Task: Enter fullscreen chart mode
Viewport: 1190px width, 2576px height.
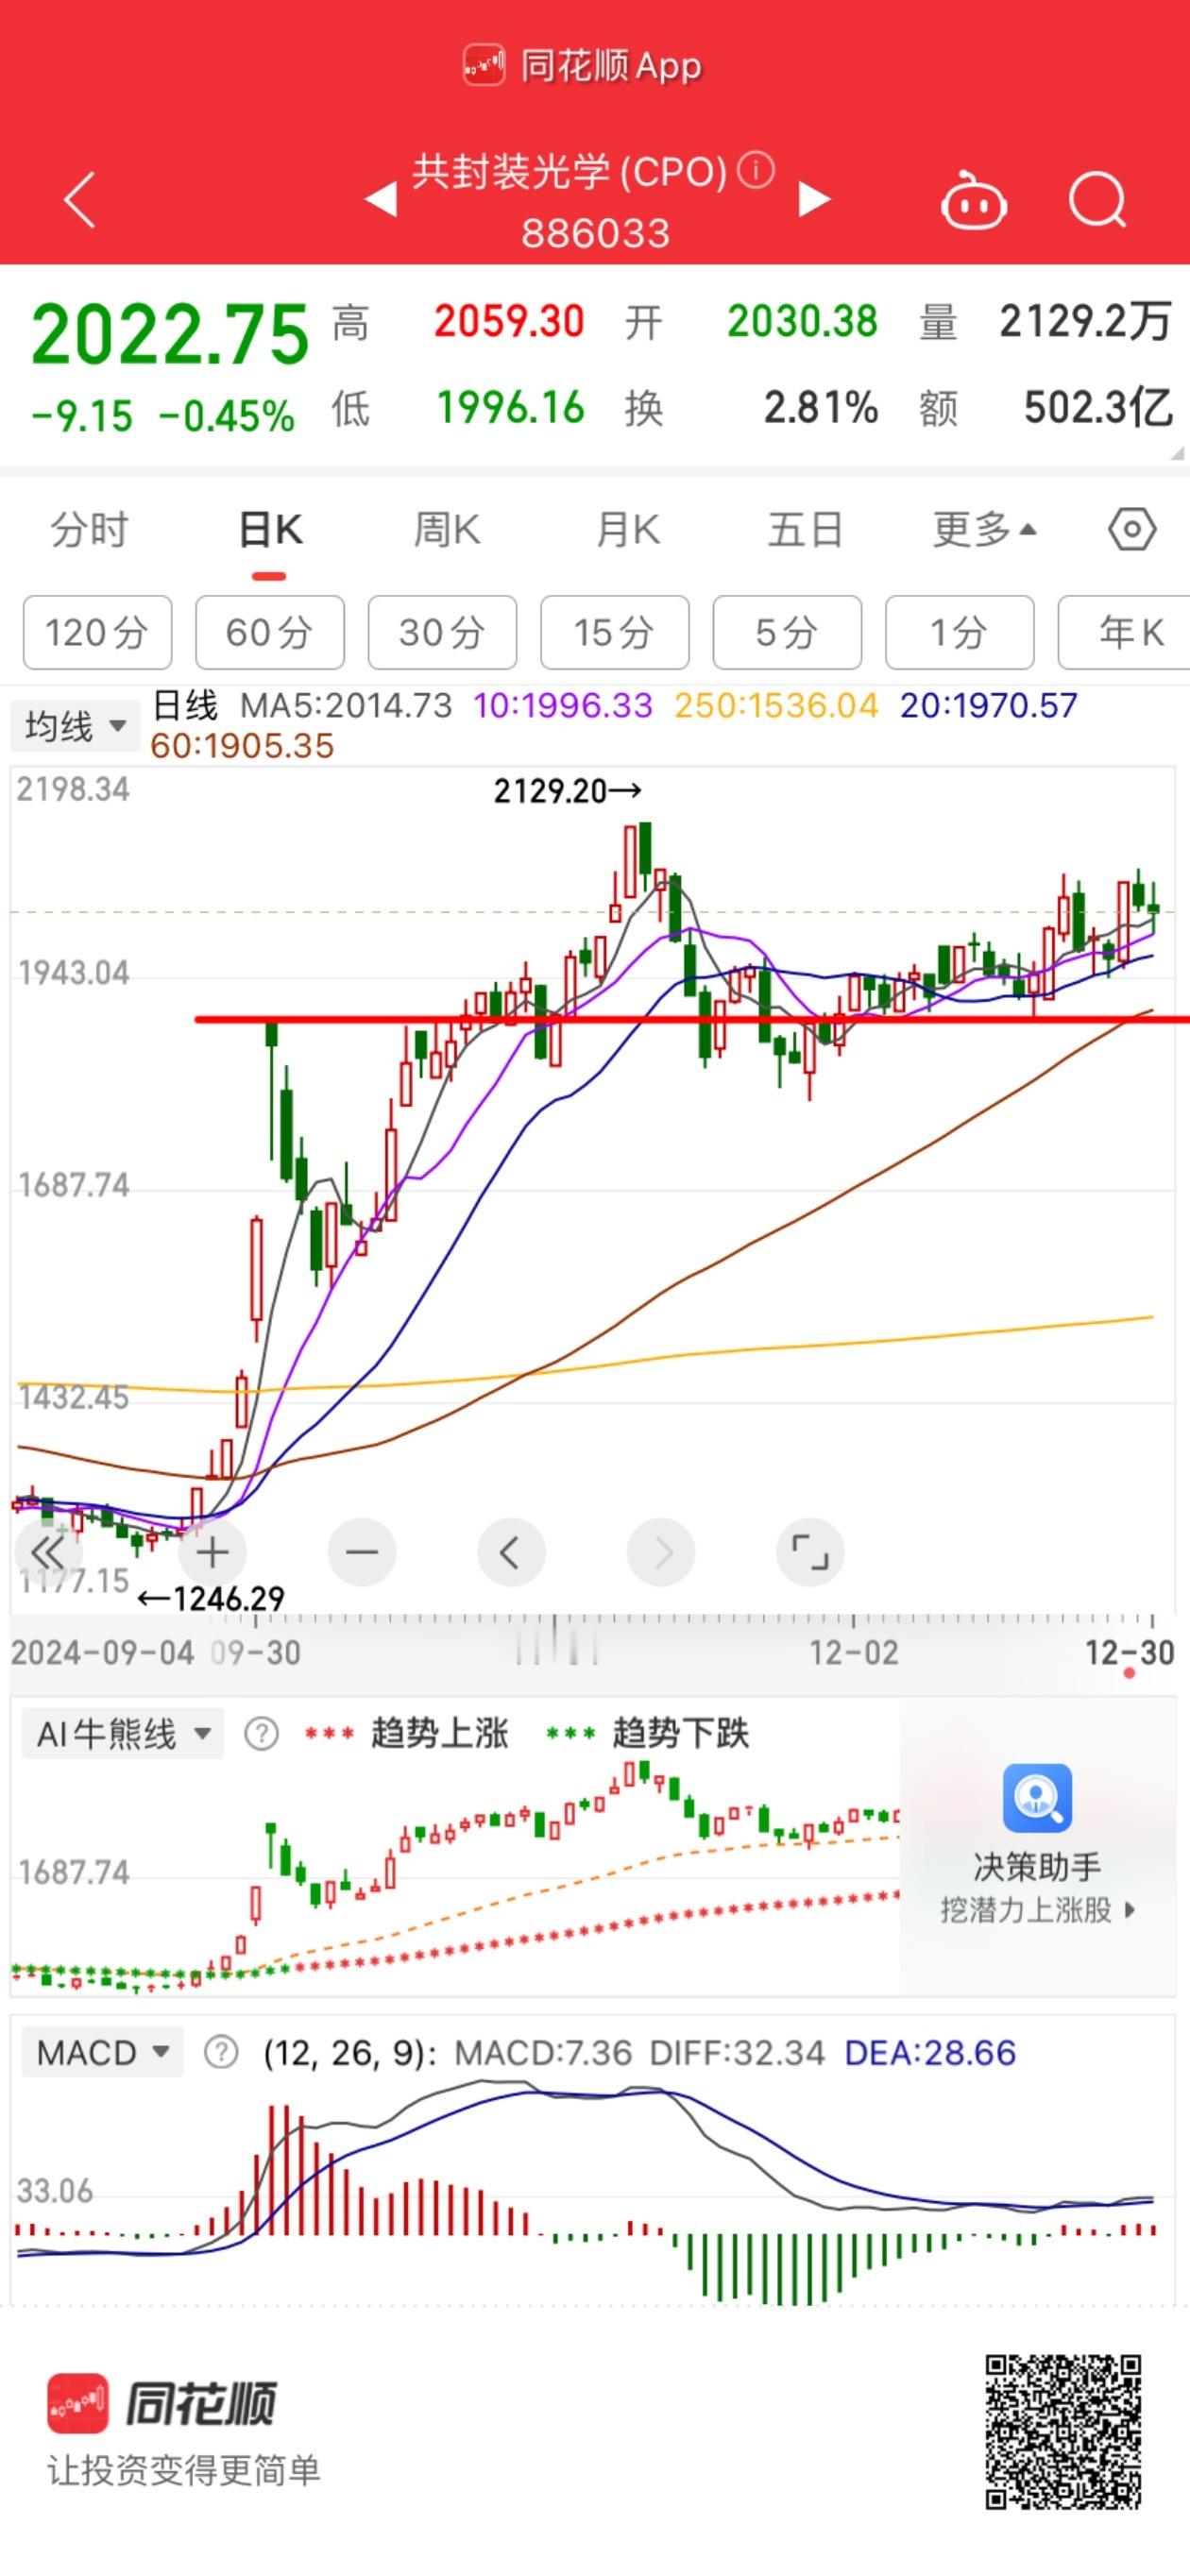Action: tap(810, 1552)
